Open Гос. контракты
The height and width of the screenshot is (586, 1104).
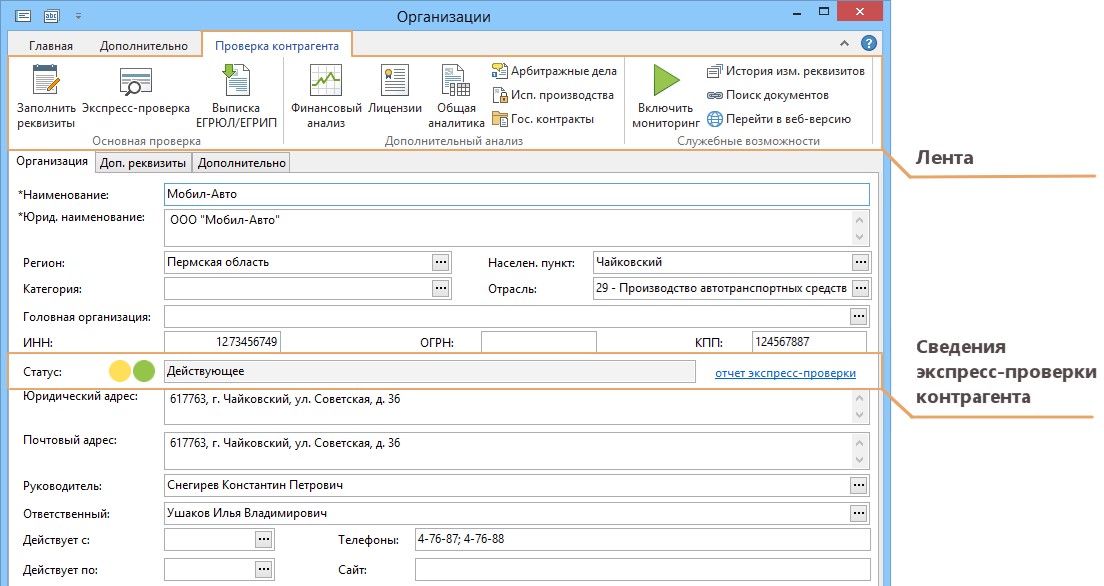pos(543,119)
